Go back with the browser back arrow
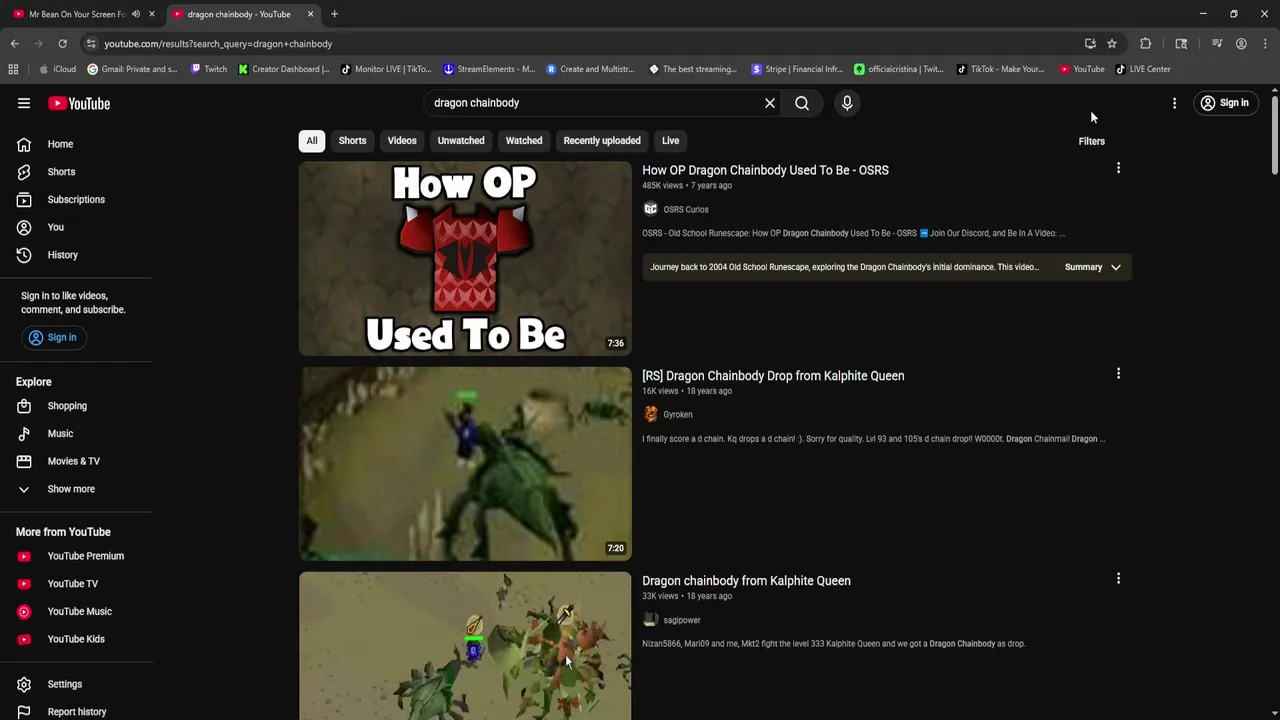The image size is (1280, 720). (14, 44)
